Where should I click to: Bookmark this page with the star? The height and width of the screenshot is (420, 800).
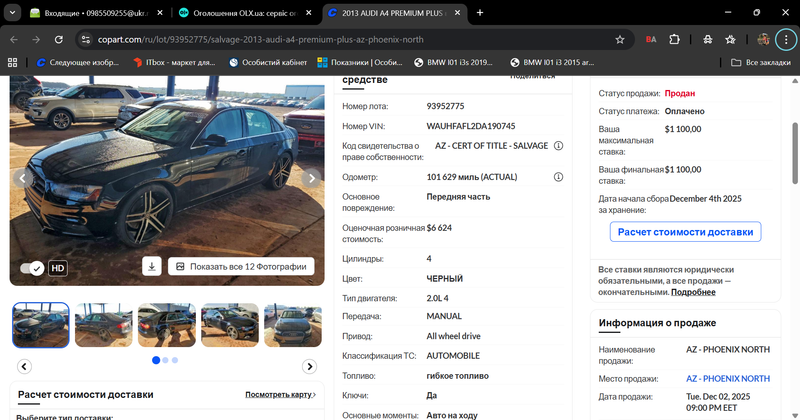point(620,39)
